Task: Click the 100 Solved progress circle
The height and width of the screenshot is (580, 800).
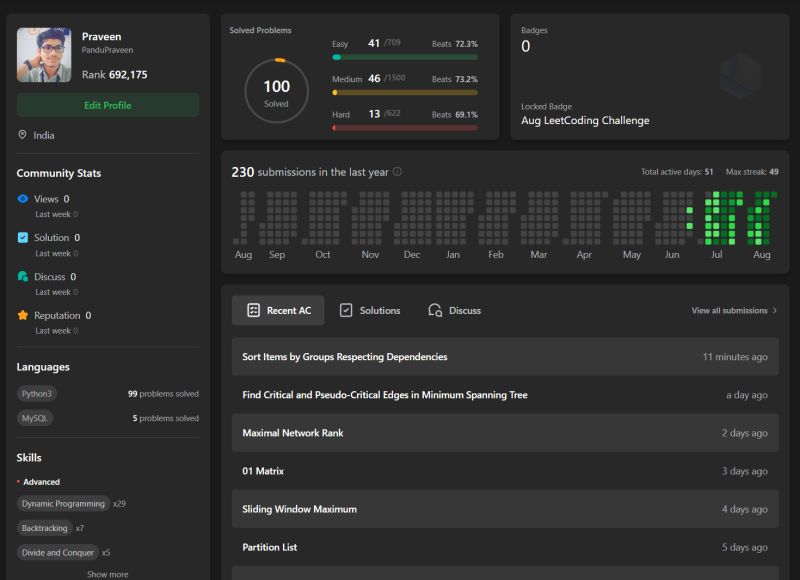Action: [x=277, y=91]
